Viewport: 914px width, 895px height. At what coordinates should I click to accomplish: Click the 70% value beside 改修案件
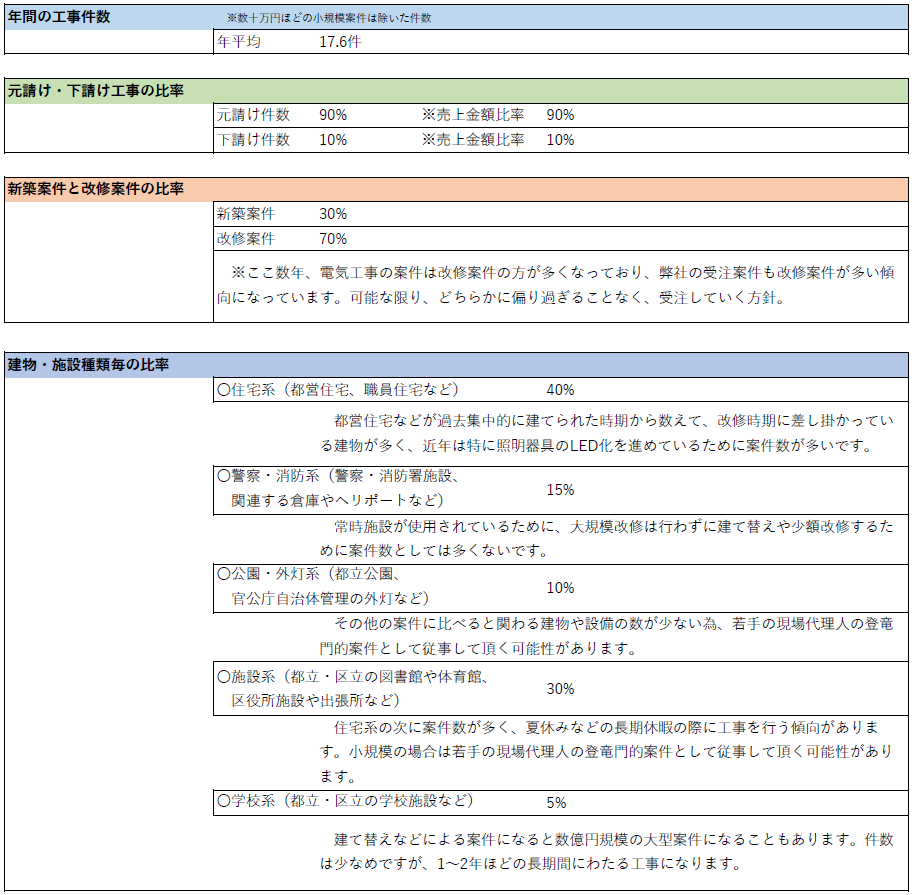pyautogui.click(x=333, y=239)
